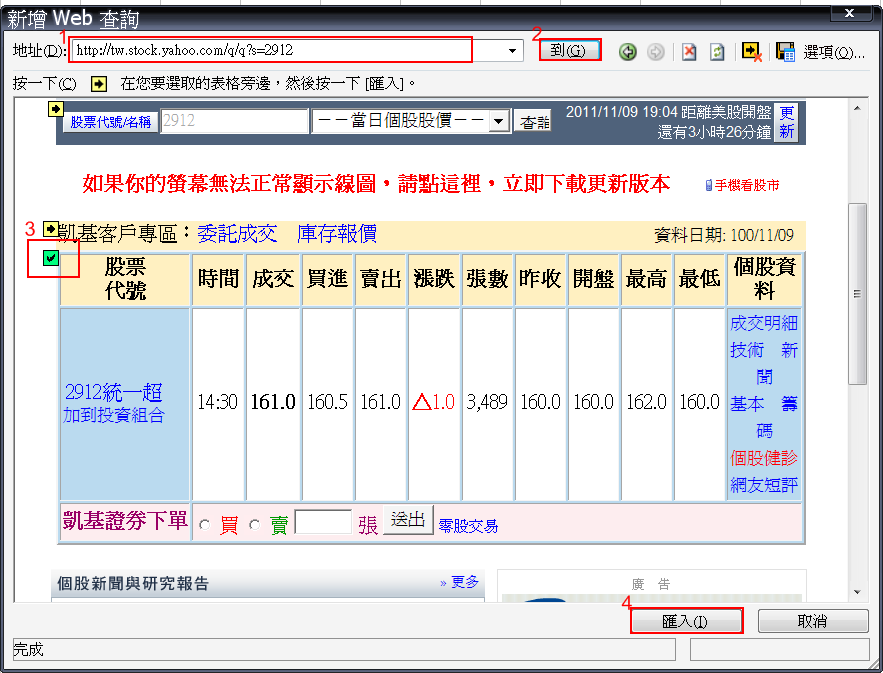Click the 時間 value 14:30
This screenshot has width=883, height=673.
pyautogui.click(x=217, y=402)
